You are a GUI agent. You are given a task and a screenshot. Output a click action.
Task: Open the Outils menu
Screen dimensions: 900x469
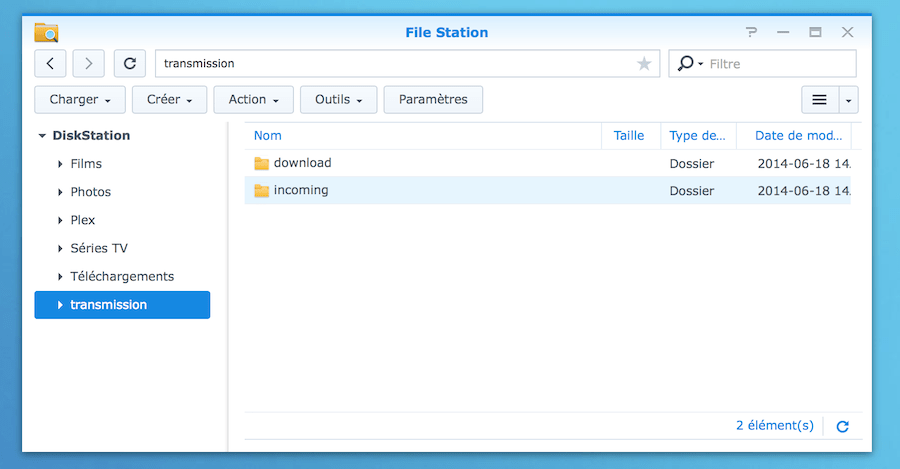[x=338, y=100]
